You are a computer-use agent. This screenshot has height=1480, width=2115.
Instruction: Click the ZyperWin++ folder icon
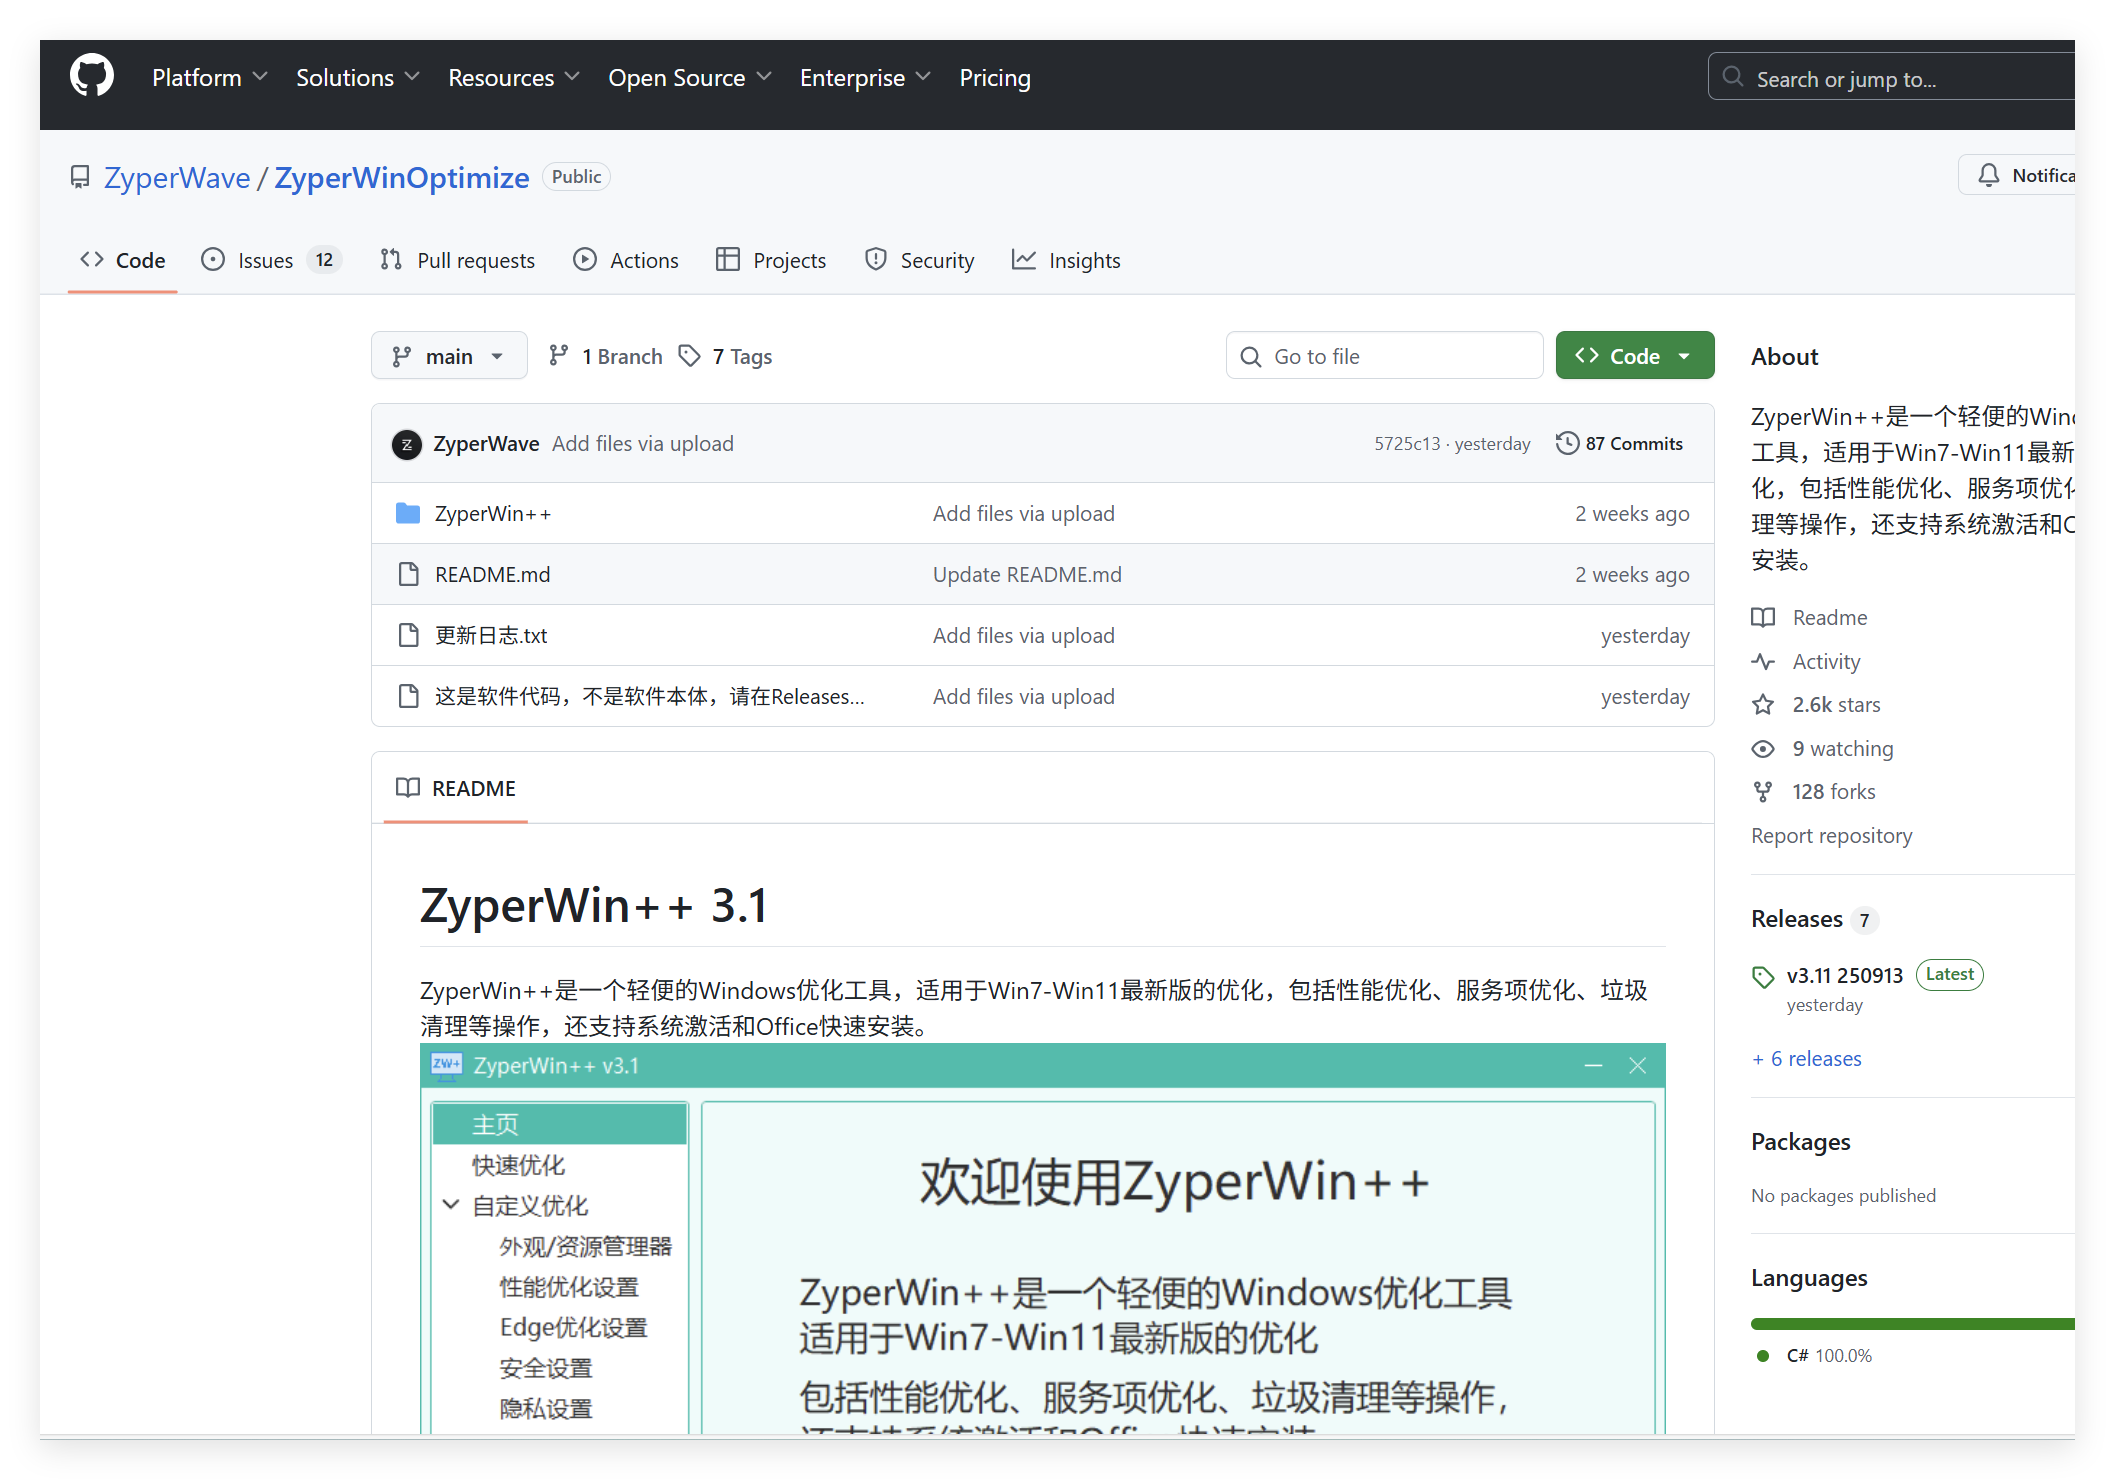(407, 514)
